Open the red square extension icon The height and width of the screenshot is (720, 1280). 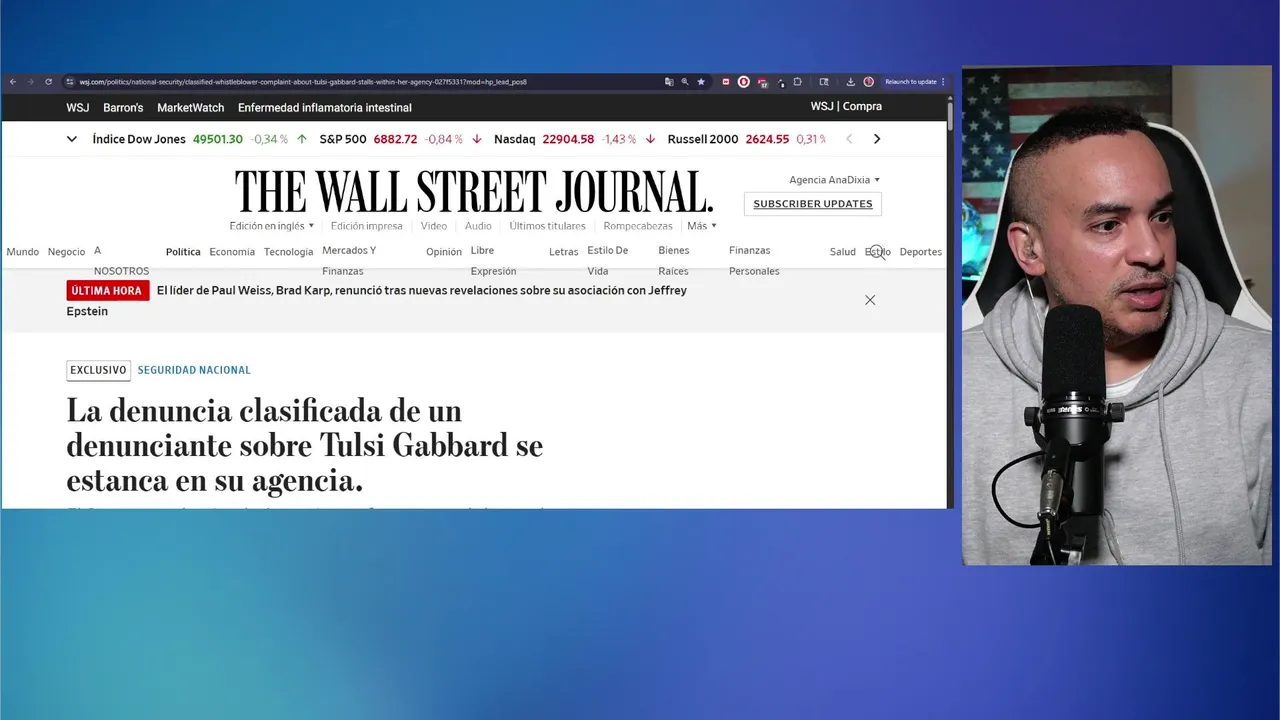point(726,82)
